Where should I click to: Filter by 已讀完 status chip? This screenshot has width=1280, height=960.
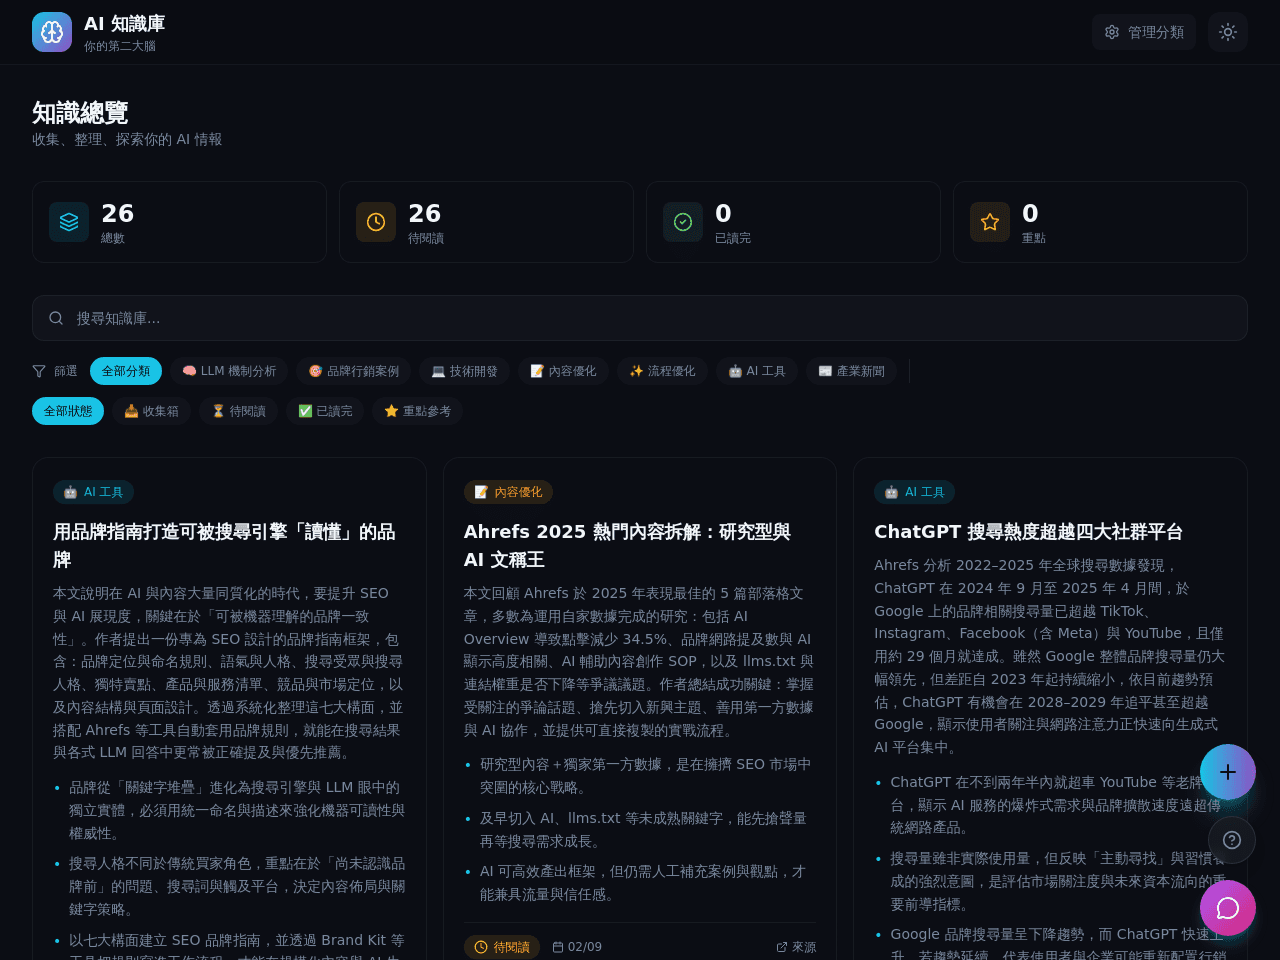[x=325, y=411]
